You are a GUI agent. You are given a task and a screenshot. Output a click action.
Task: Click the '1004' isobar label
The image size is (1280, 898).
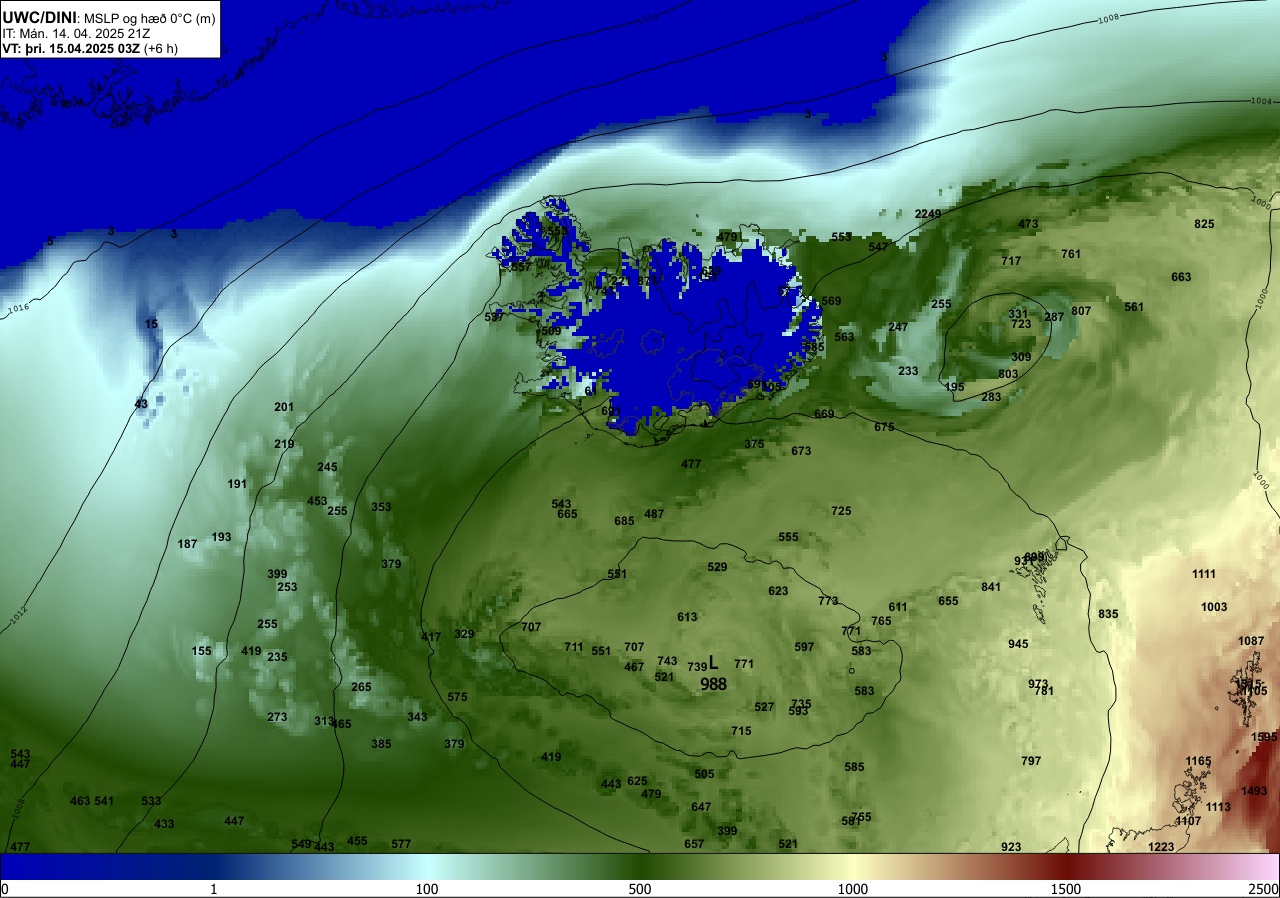1261,101
